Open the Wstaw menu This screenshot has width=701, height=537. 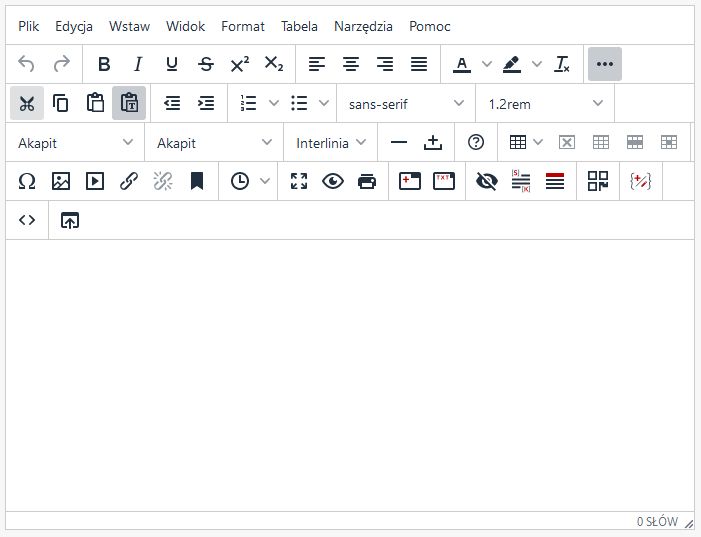(129, 26)
